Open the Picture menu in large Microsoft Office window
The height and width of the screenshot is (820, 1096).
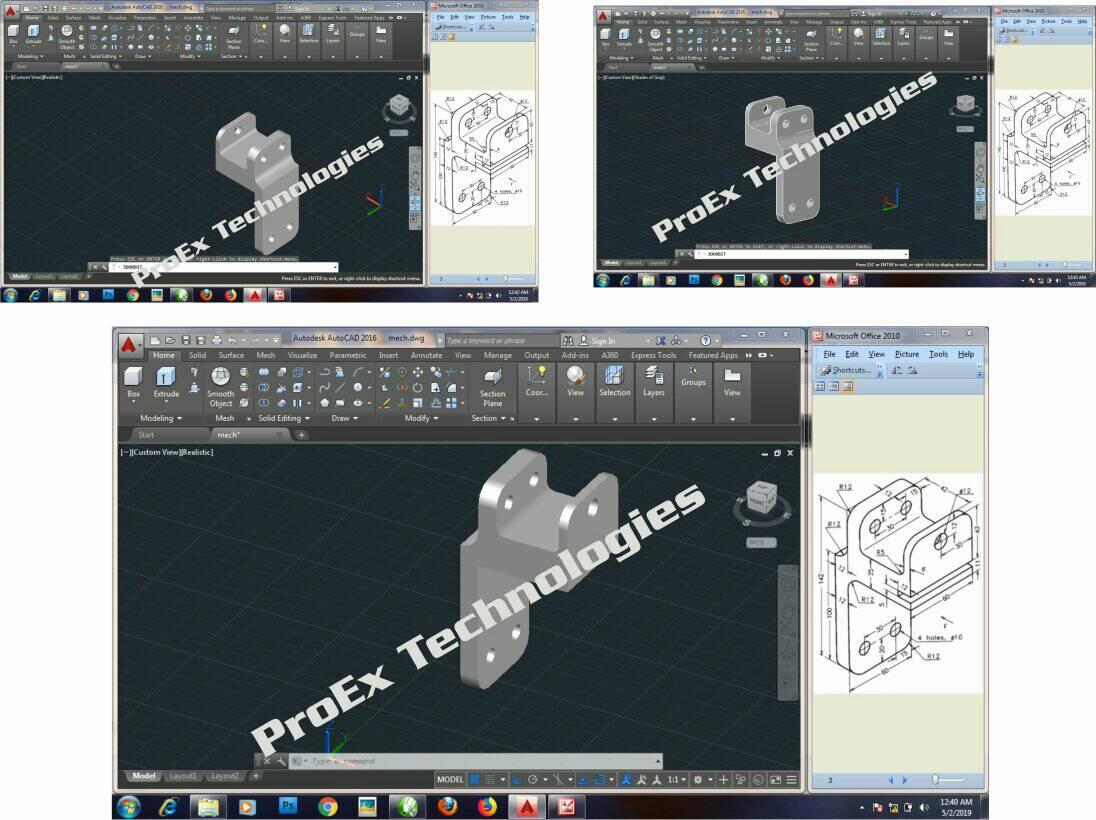[x=907, y=354]
